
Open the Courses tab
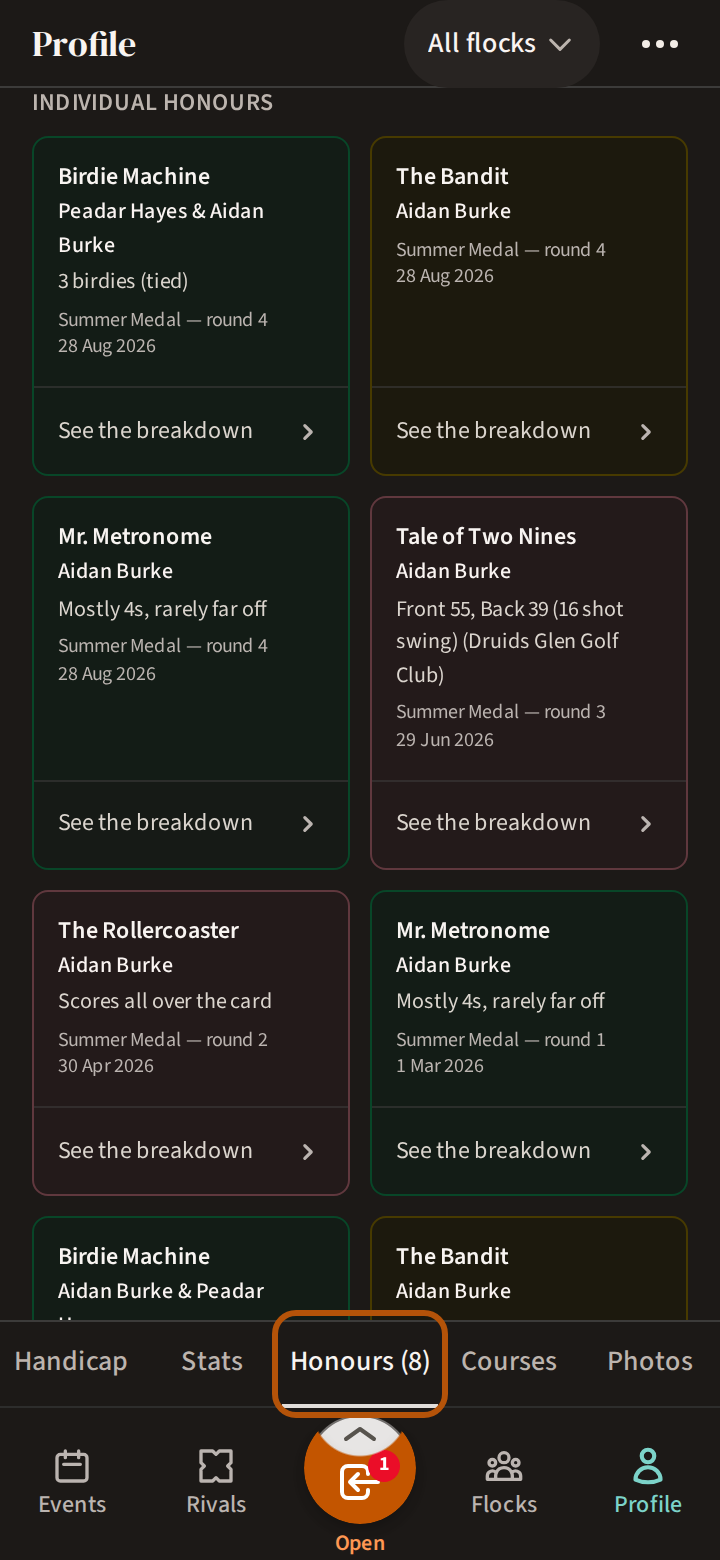tap(509, 1361)
